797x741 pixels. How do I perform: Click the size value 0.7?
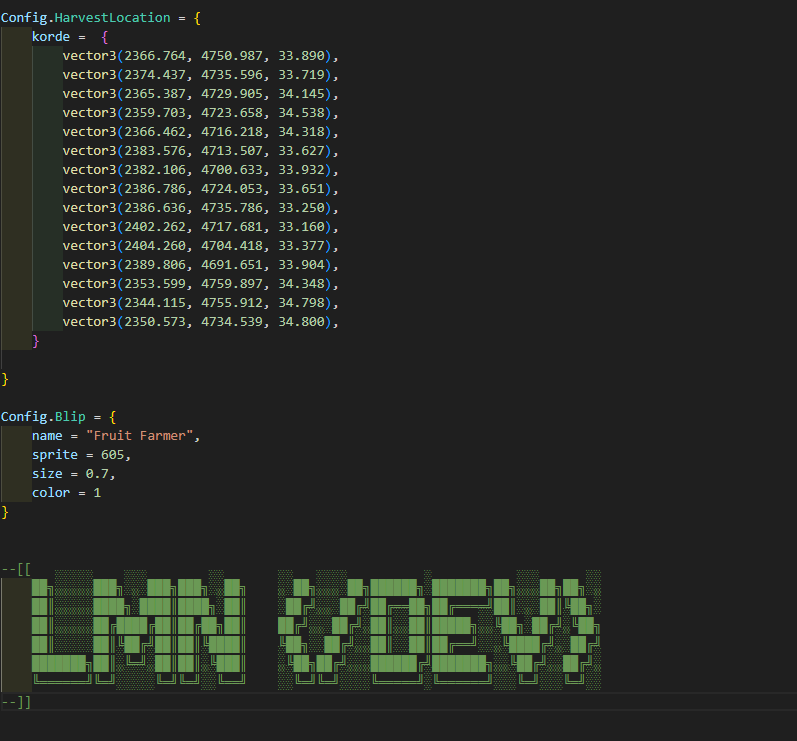click(97, 474)
